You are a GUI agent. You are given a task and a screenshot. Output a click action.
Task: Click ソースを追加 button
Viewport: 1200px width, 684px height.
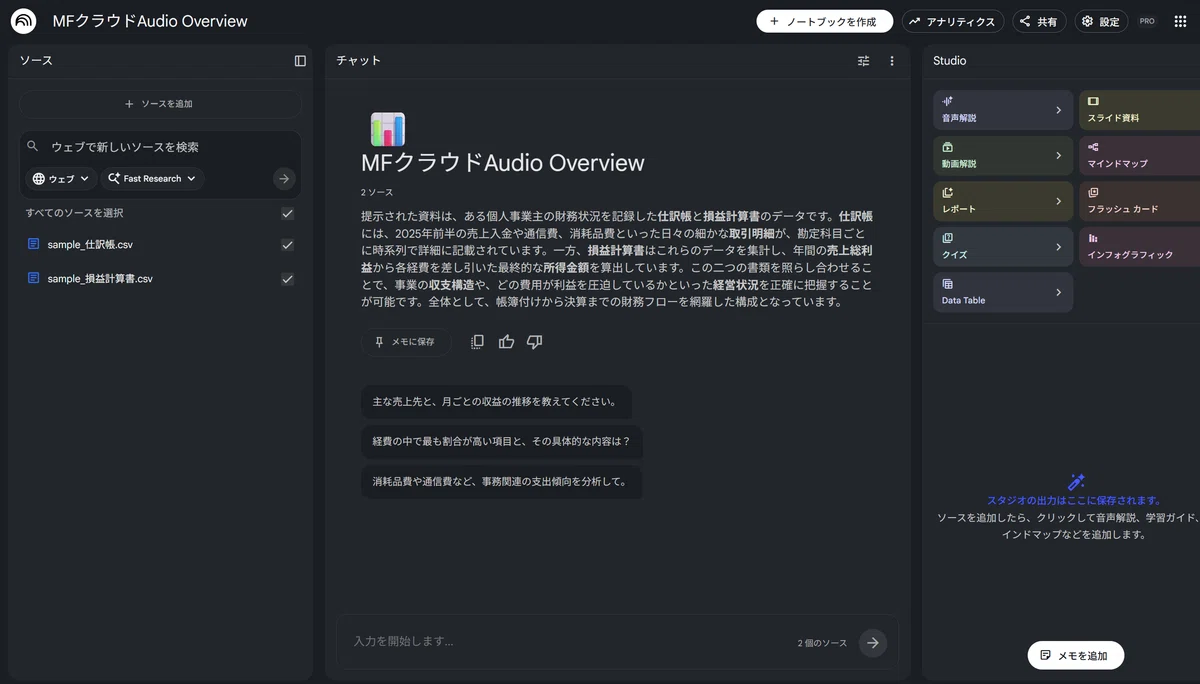coord(160,104)
